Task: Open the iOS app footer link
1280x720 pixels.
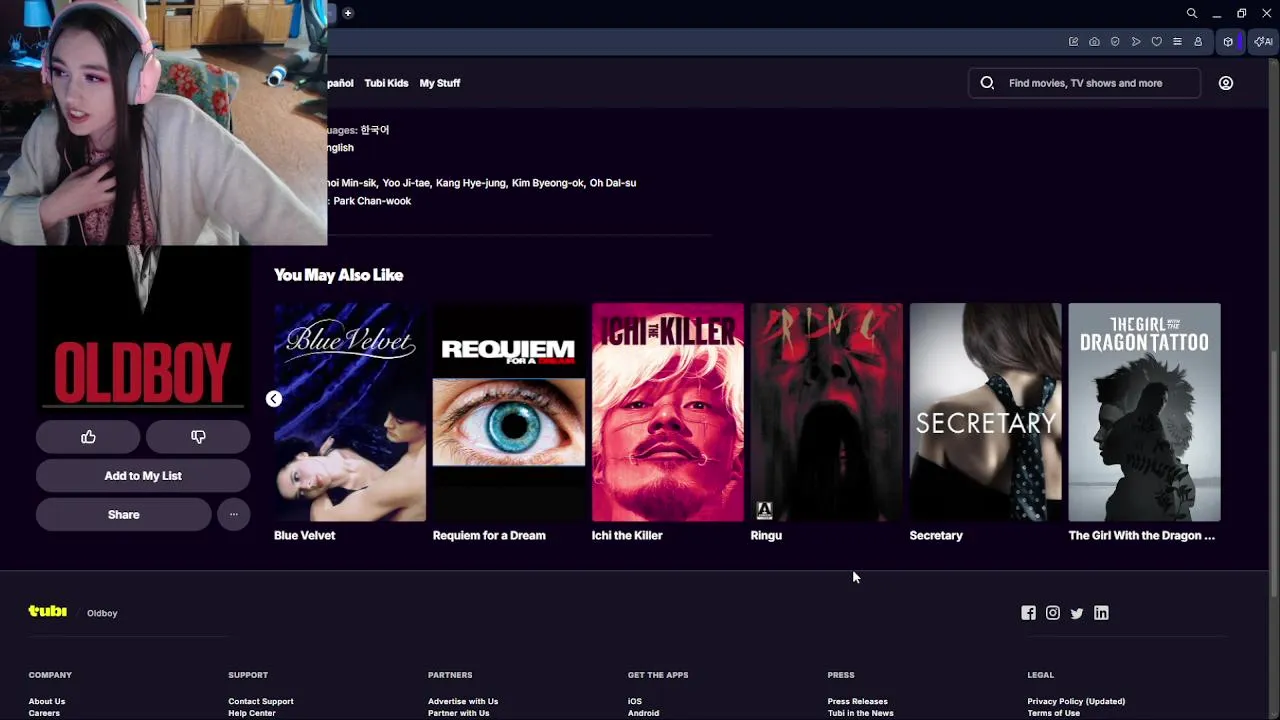Action: [635, 701]
